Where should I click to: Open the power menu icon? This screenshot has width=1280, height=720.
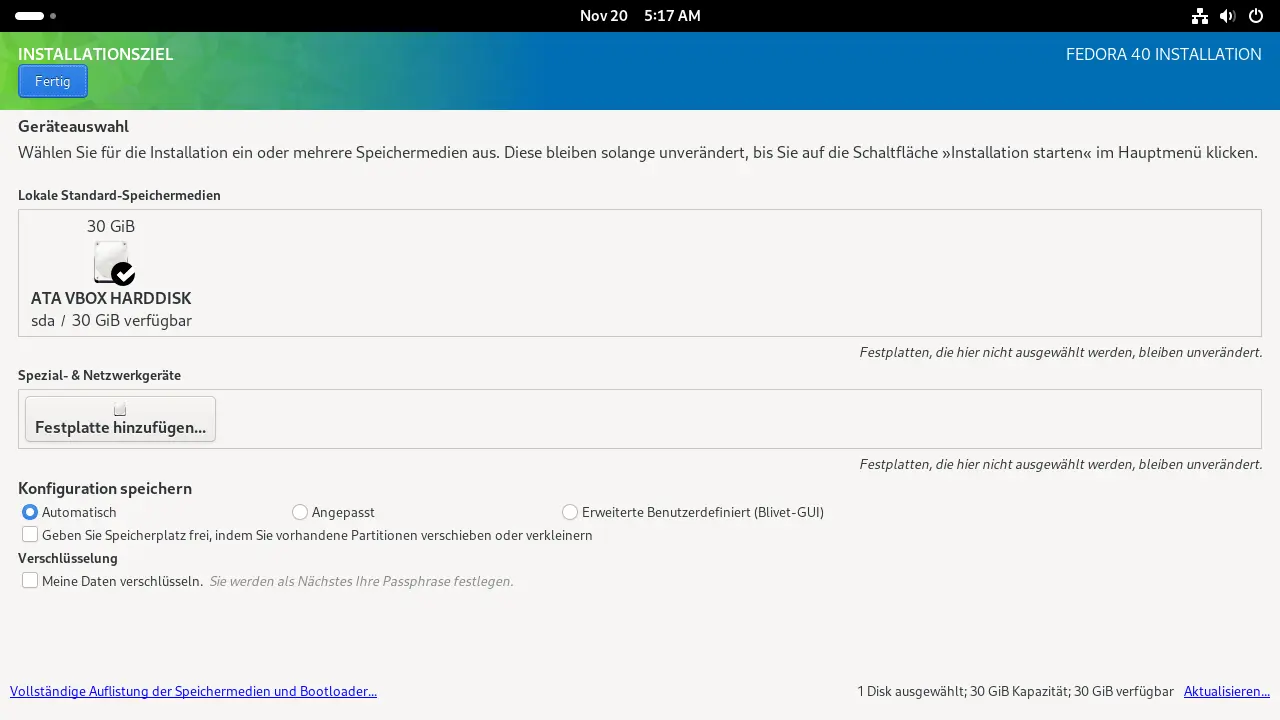pos(1255,16)
